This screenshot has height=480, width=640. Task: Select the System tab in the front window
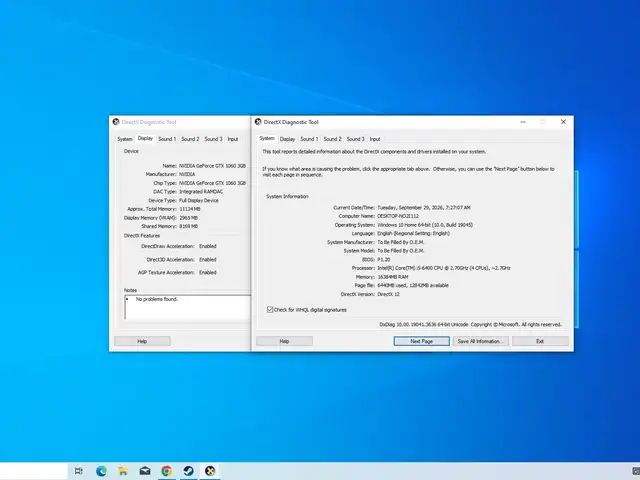(267, 138)
